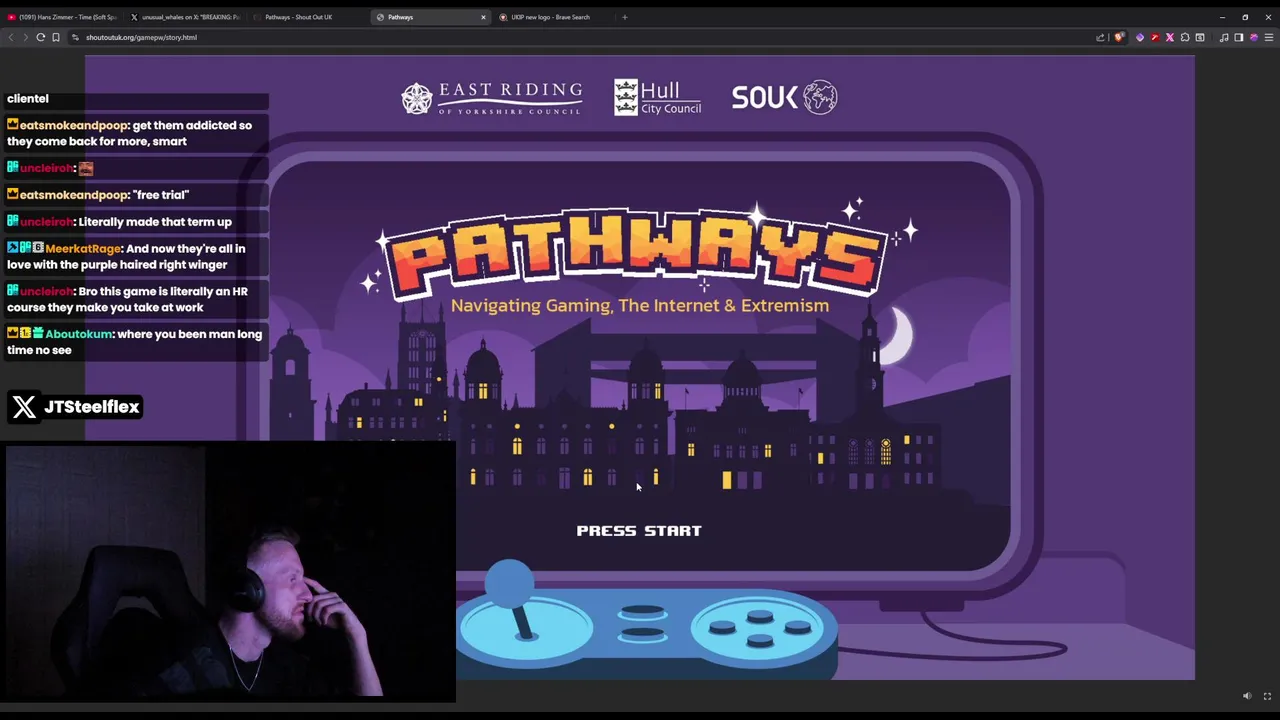The height and width of the screenshot is (720, 1280).
Task: Enter fullscreen with bottom-right icon
Action: click(x=1267, y=696)
